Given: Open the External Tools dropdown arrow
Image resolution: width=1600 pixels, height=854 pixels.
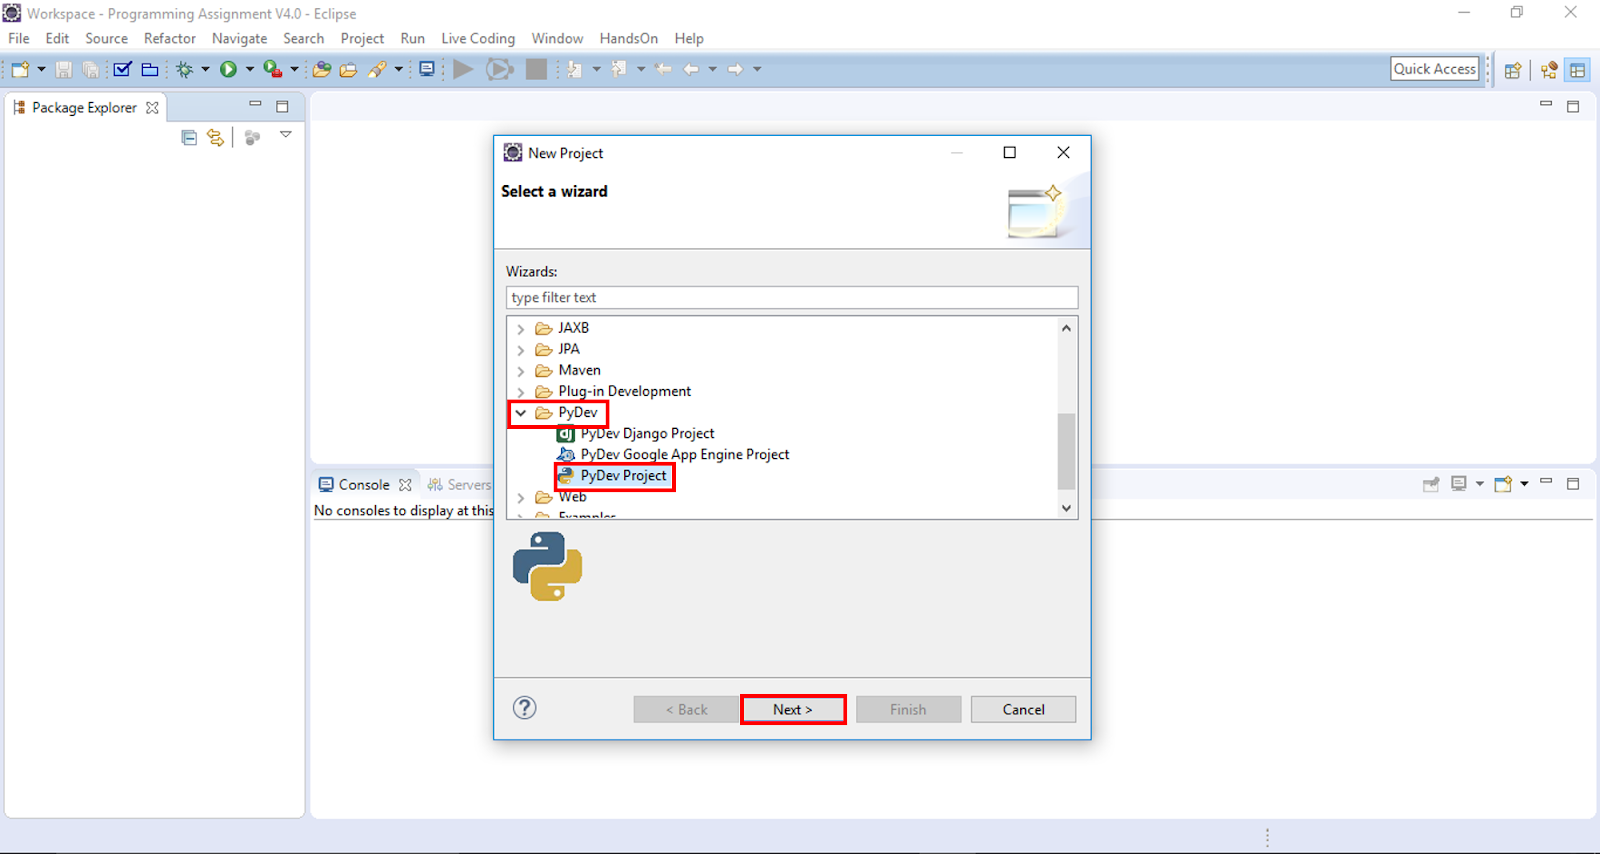Looking at the screenshot, I should (x=294, y=69).
